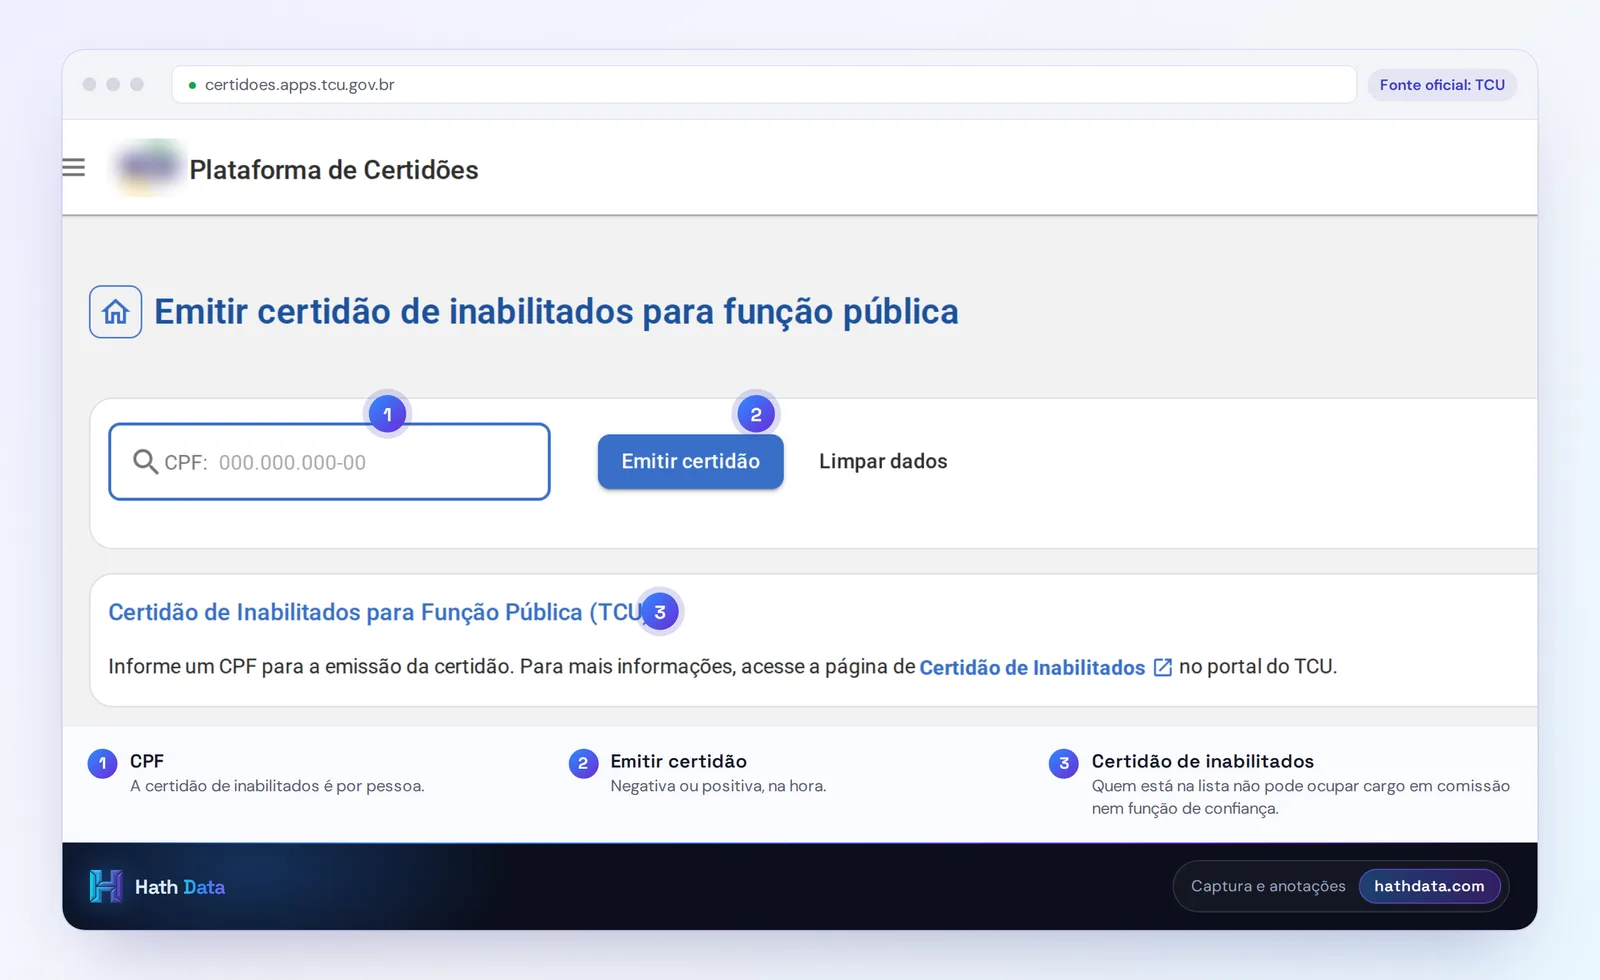
Task: Open the Certidão de Inabilitados link
Action: pos(1032,667)
